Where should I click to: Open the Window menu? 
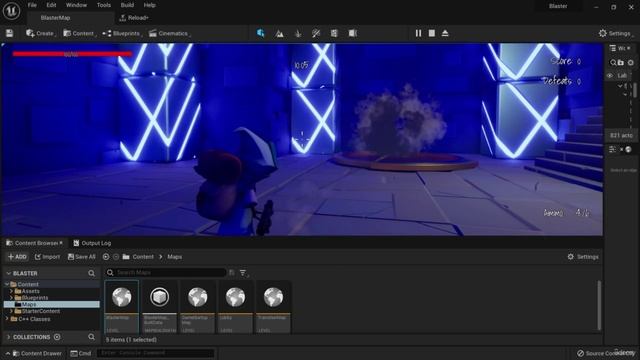tap(76, 5)
